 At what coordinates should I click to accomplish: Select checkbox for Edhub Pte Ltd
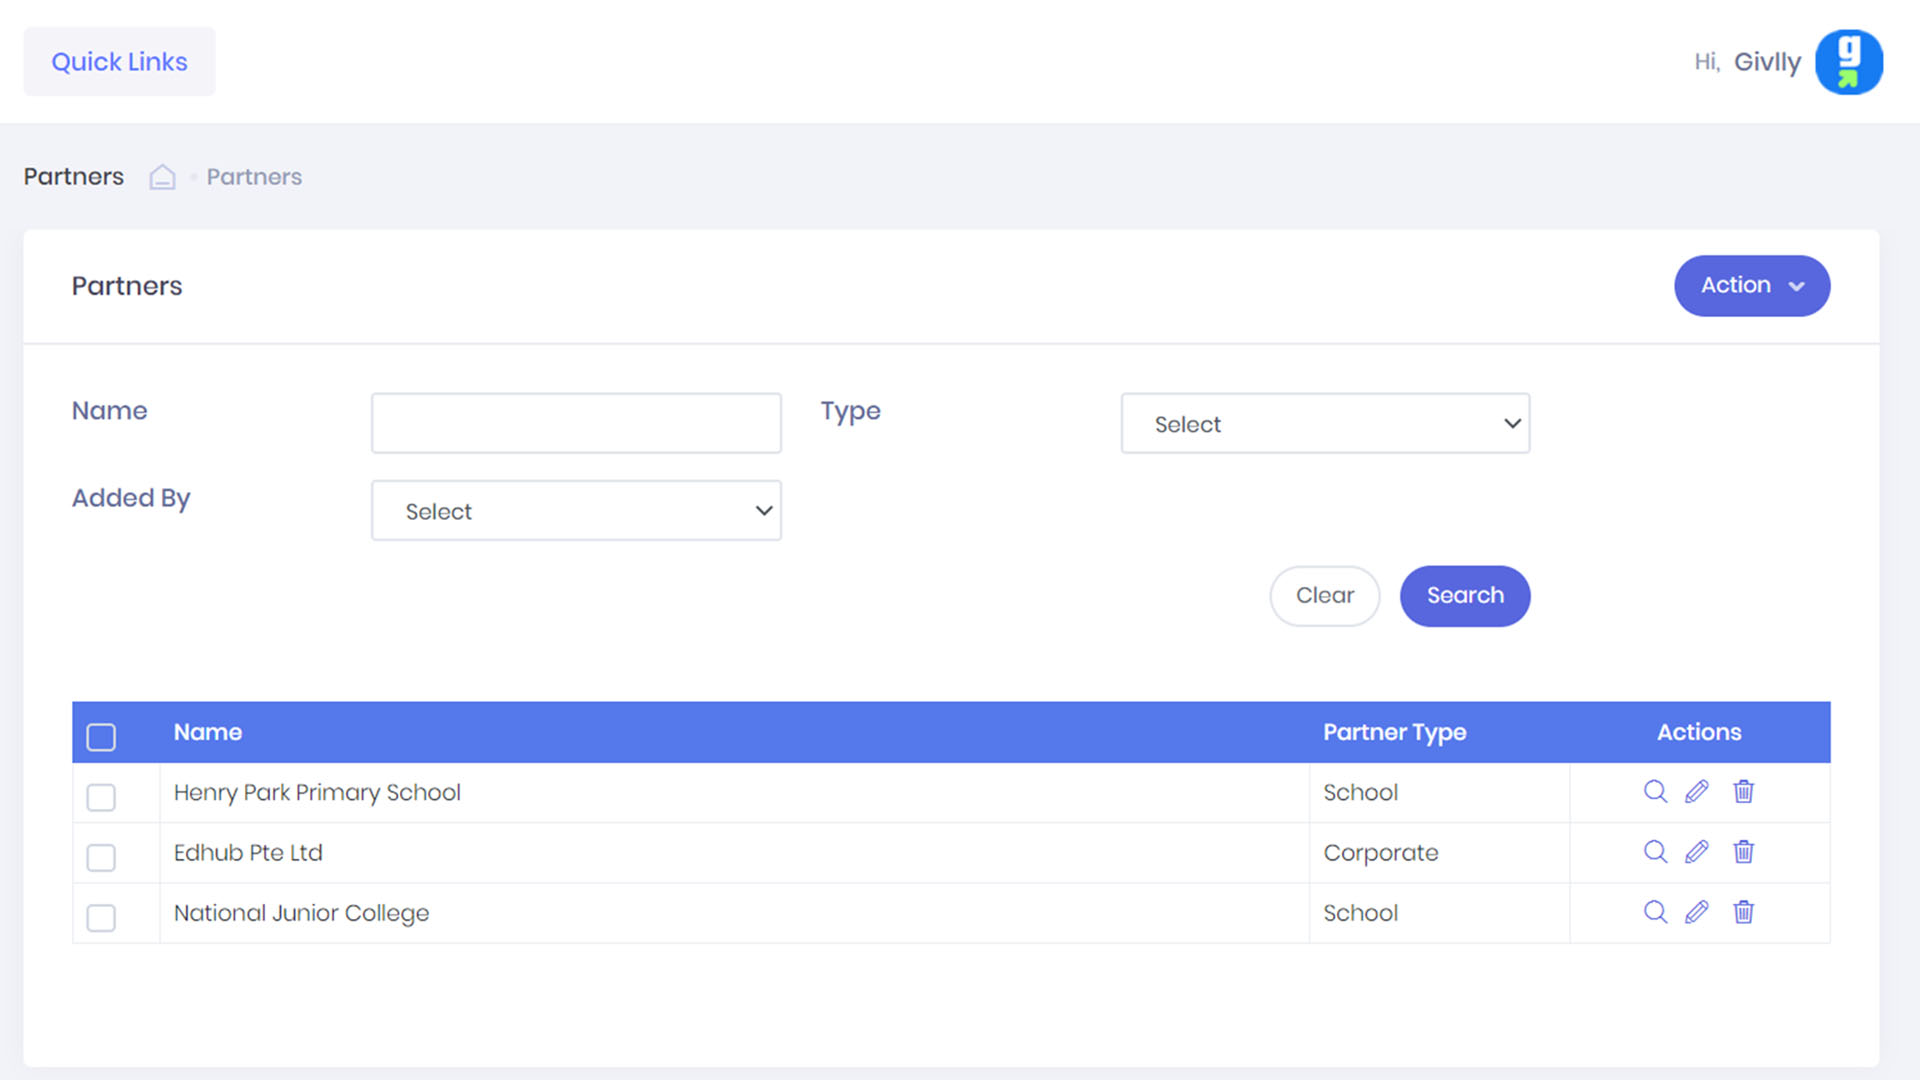tap(101, 857)
